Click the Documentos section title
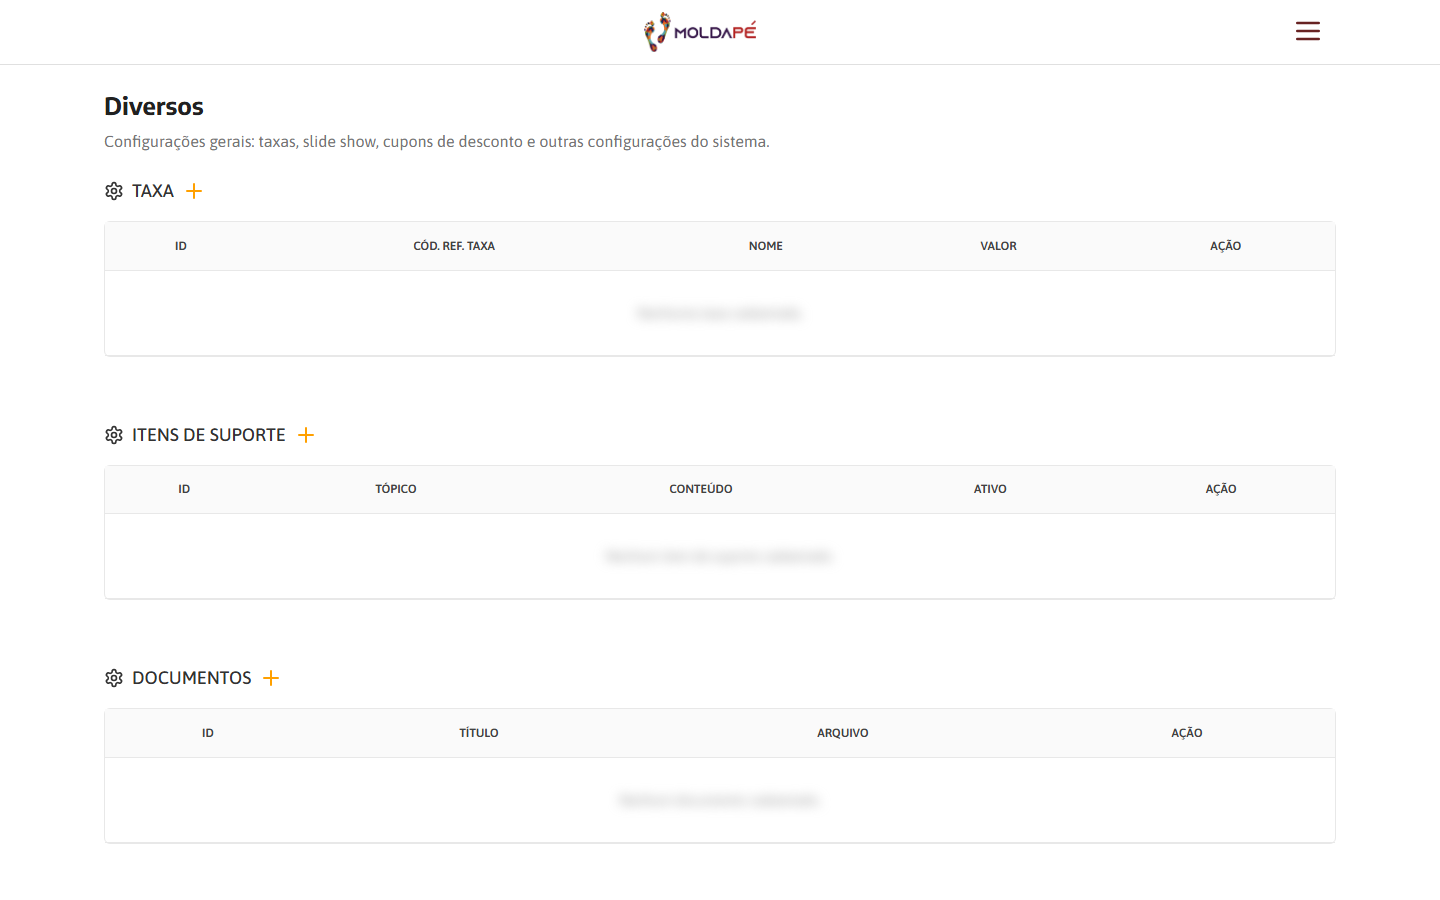 (192, 678)
